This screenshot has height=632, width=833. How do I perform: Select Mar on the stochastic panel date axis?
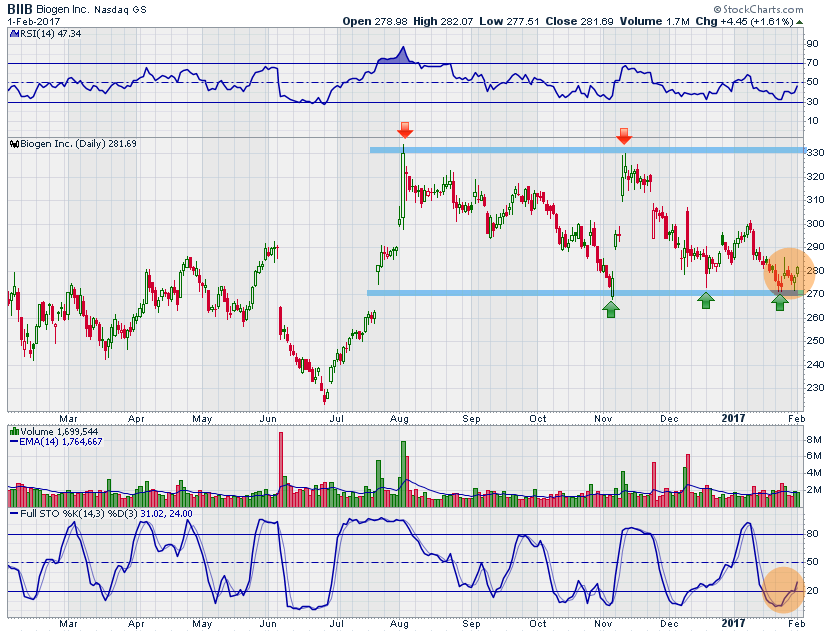click(x=68, y=624)
